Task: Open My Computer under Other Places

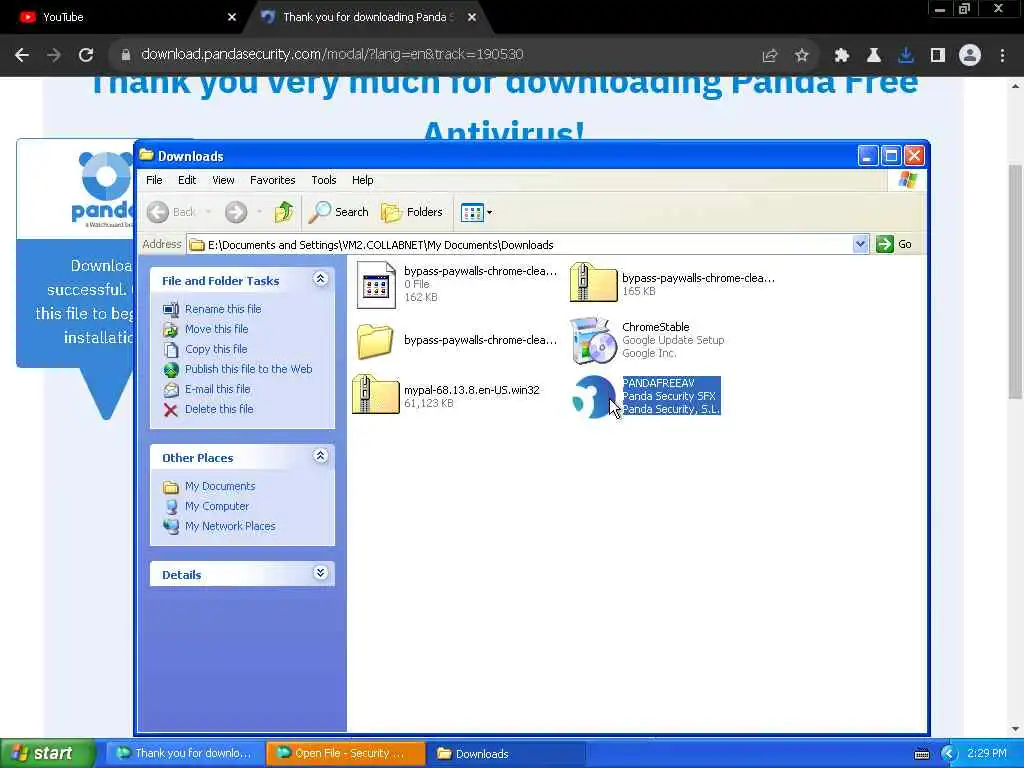Action: 217,506
